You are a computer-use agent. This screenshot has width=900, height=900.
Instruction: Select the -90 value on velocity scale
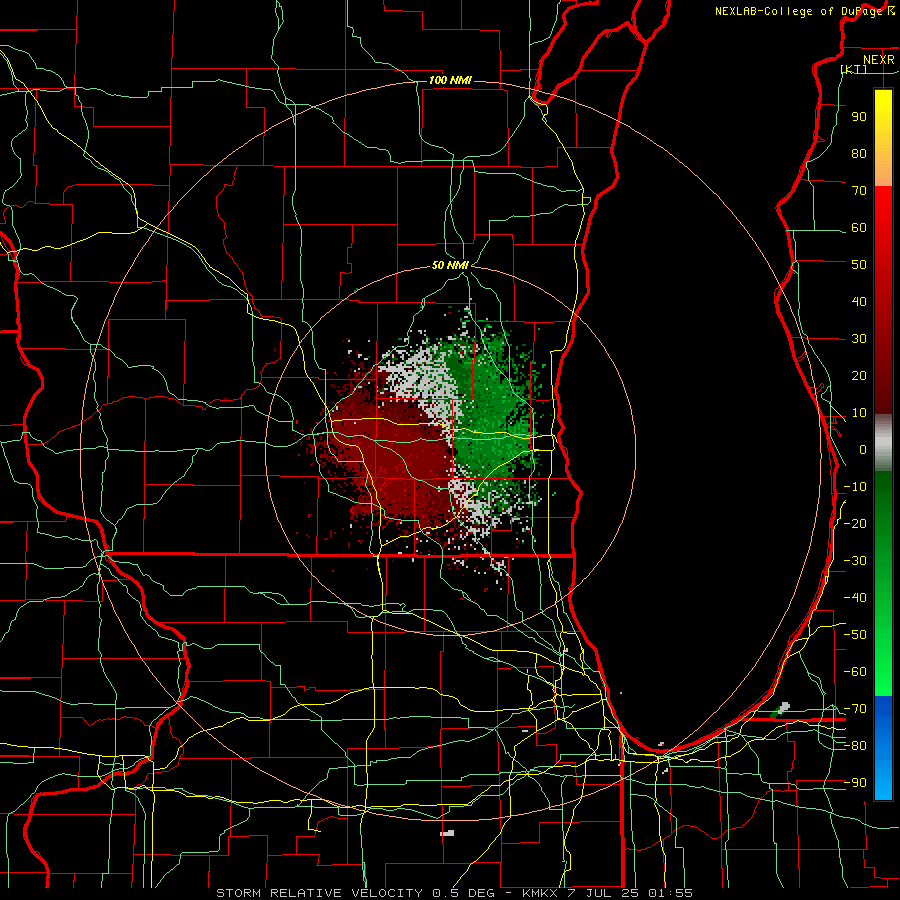pos(855,783)
